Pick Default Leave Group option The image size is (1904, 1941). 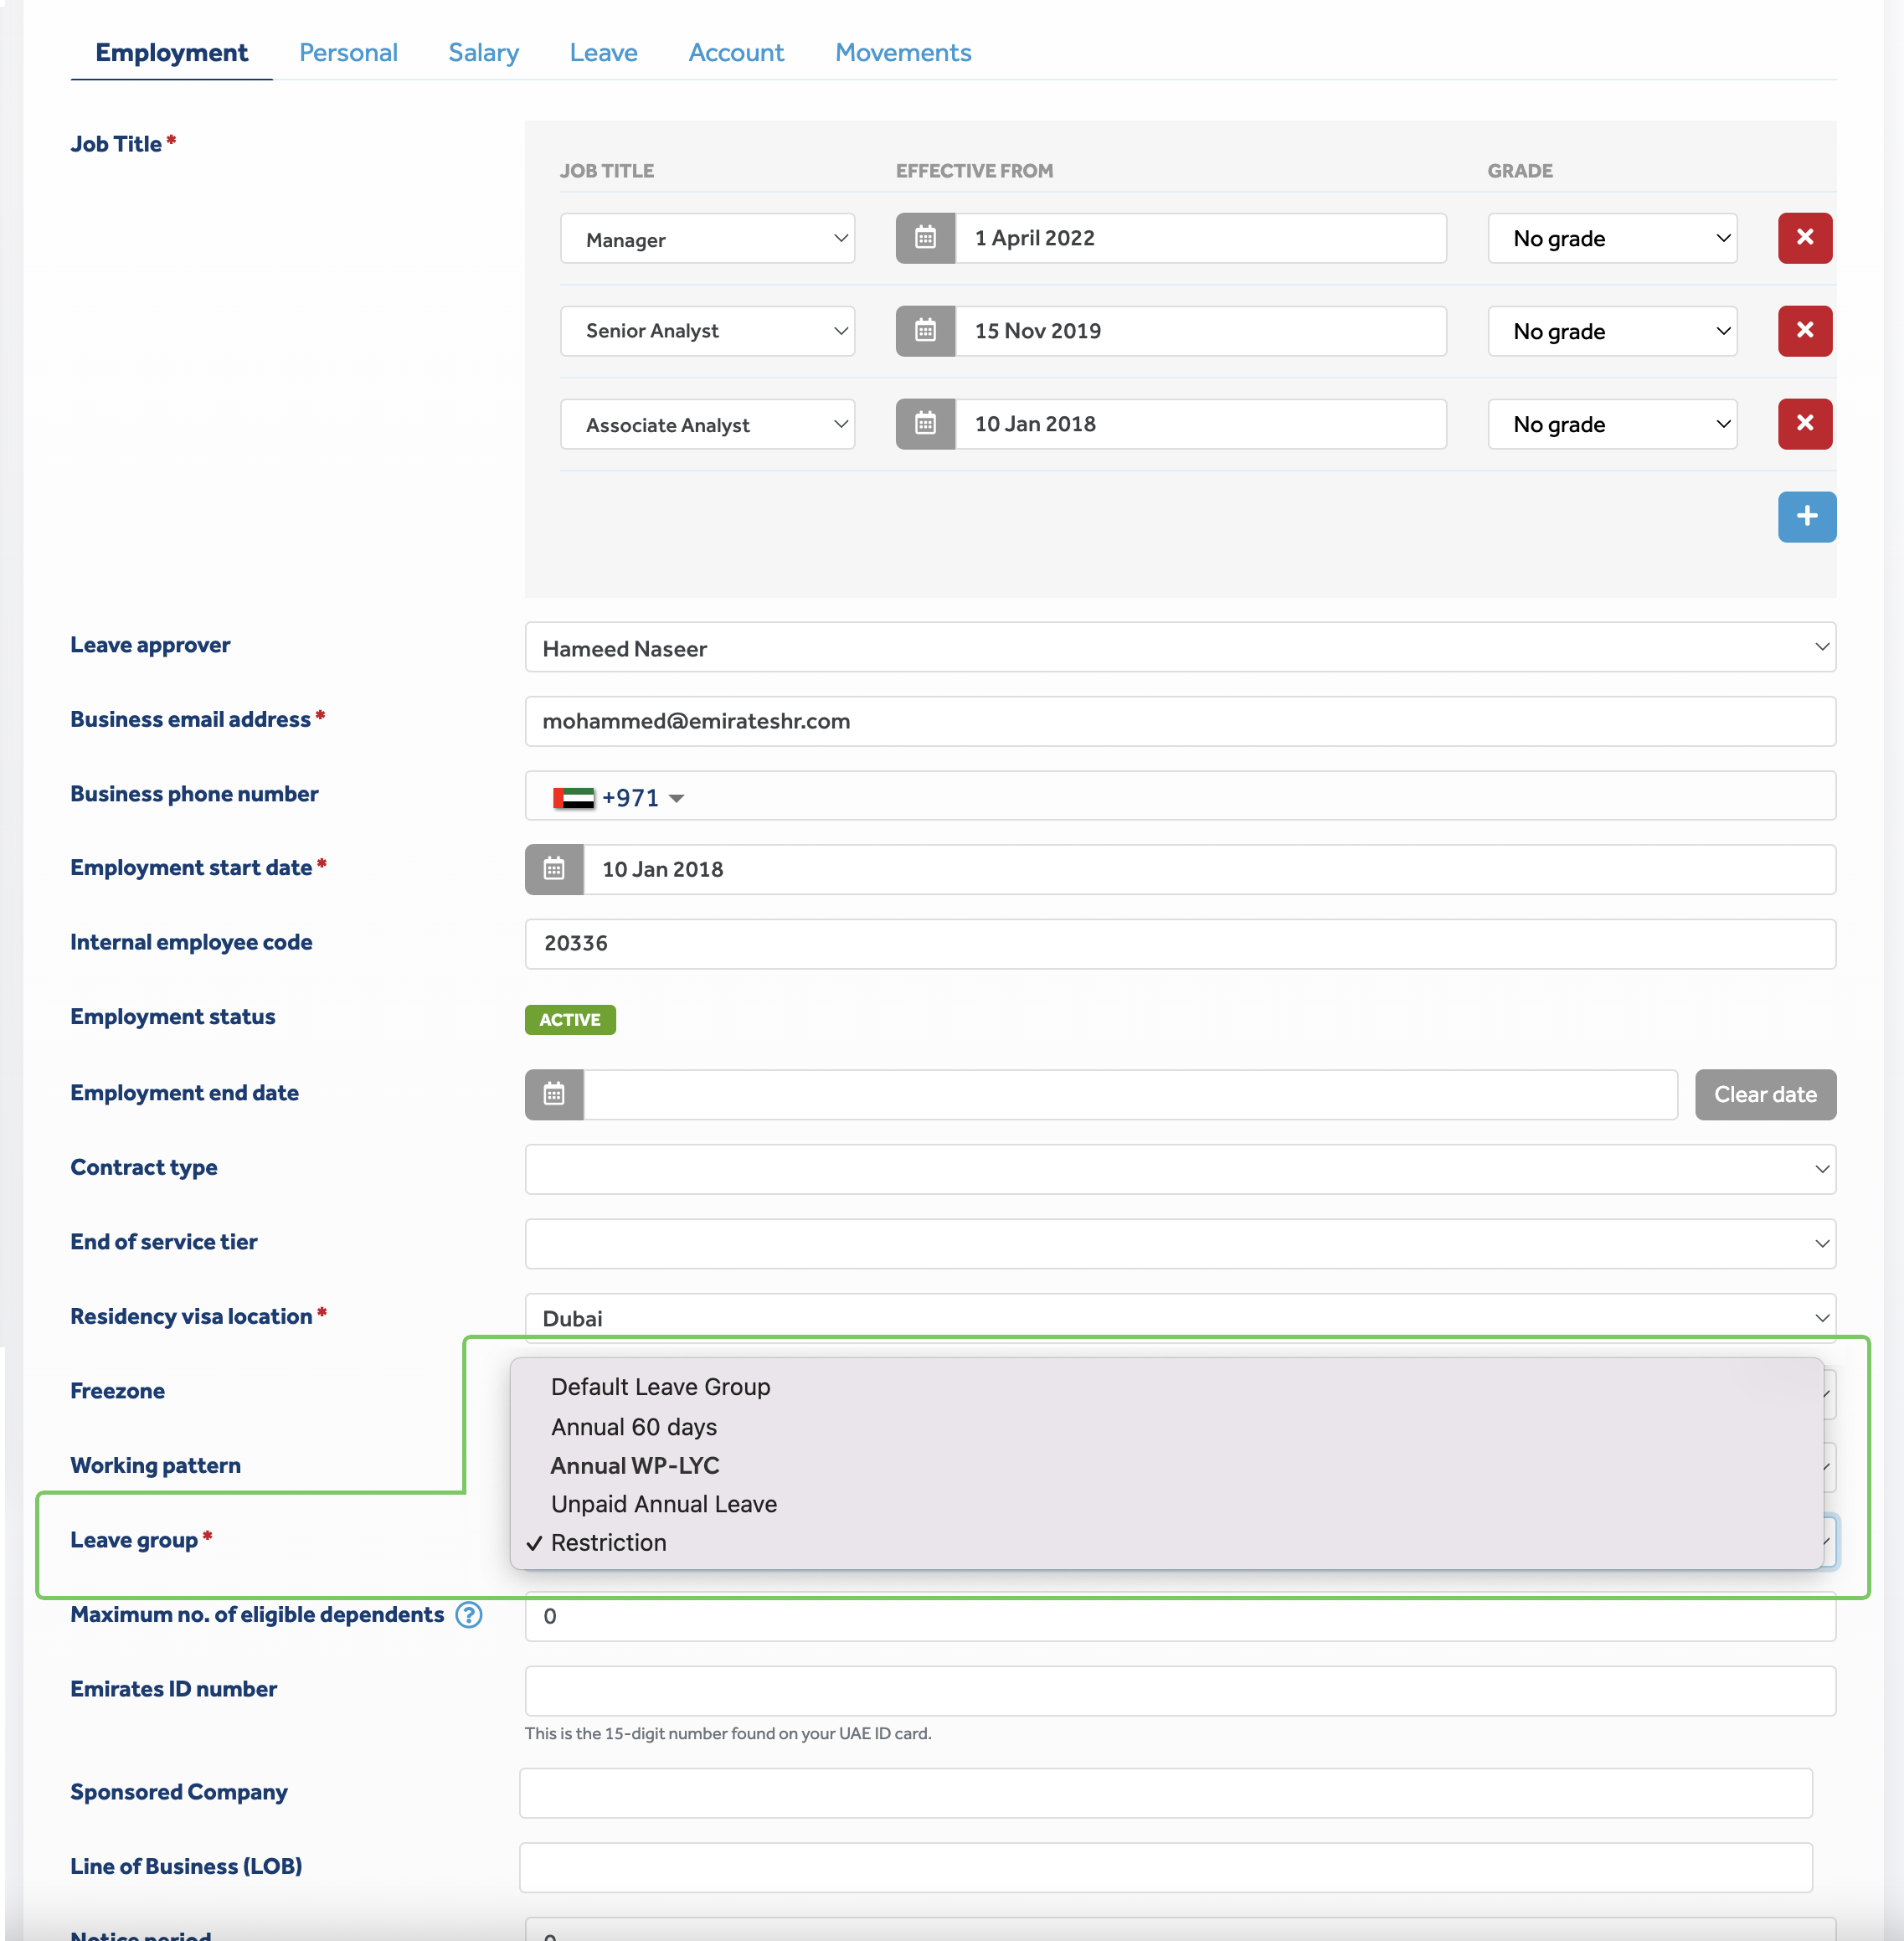click(x=660, y=1387)
